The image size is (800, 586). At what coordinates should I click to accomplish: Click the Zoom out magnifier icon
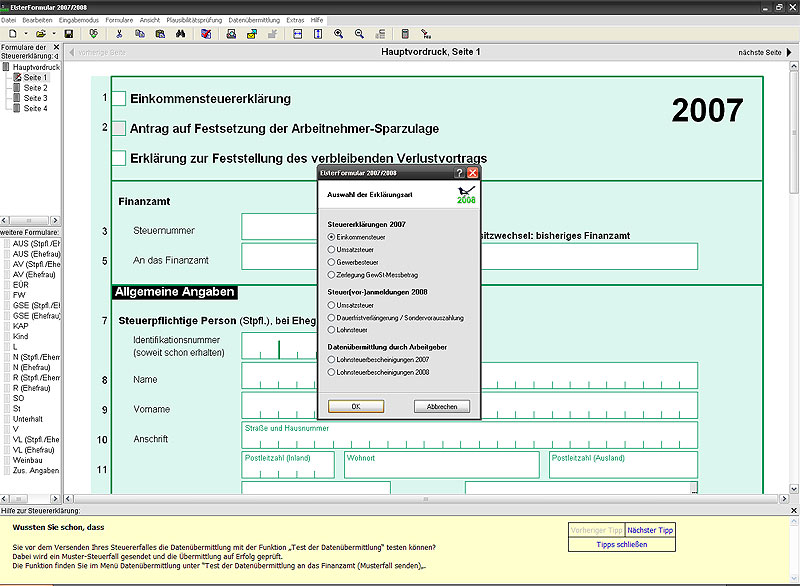(359, 34)
